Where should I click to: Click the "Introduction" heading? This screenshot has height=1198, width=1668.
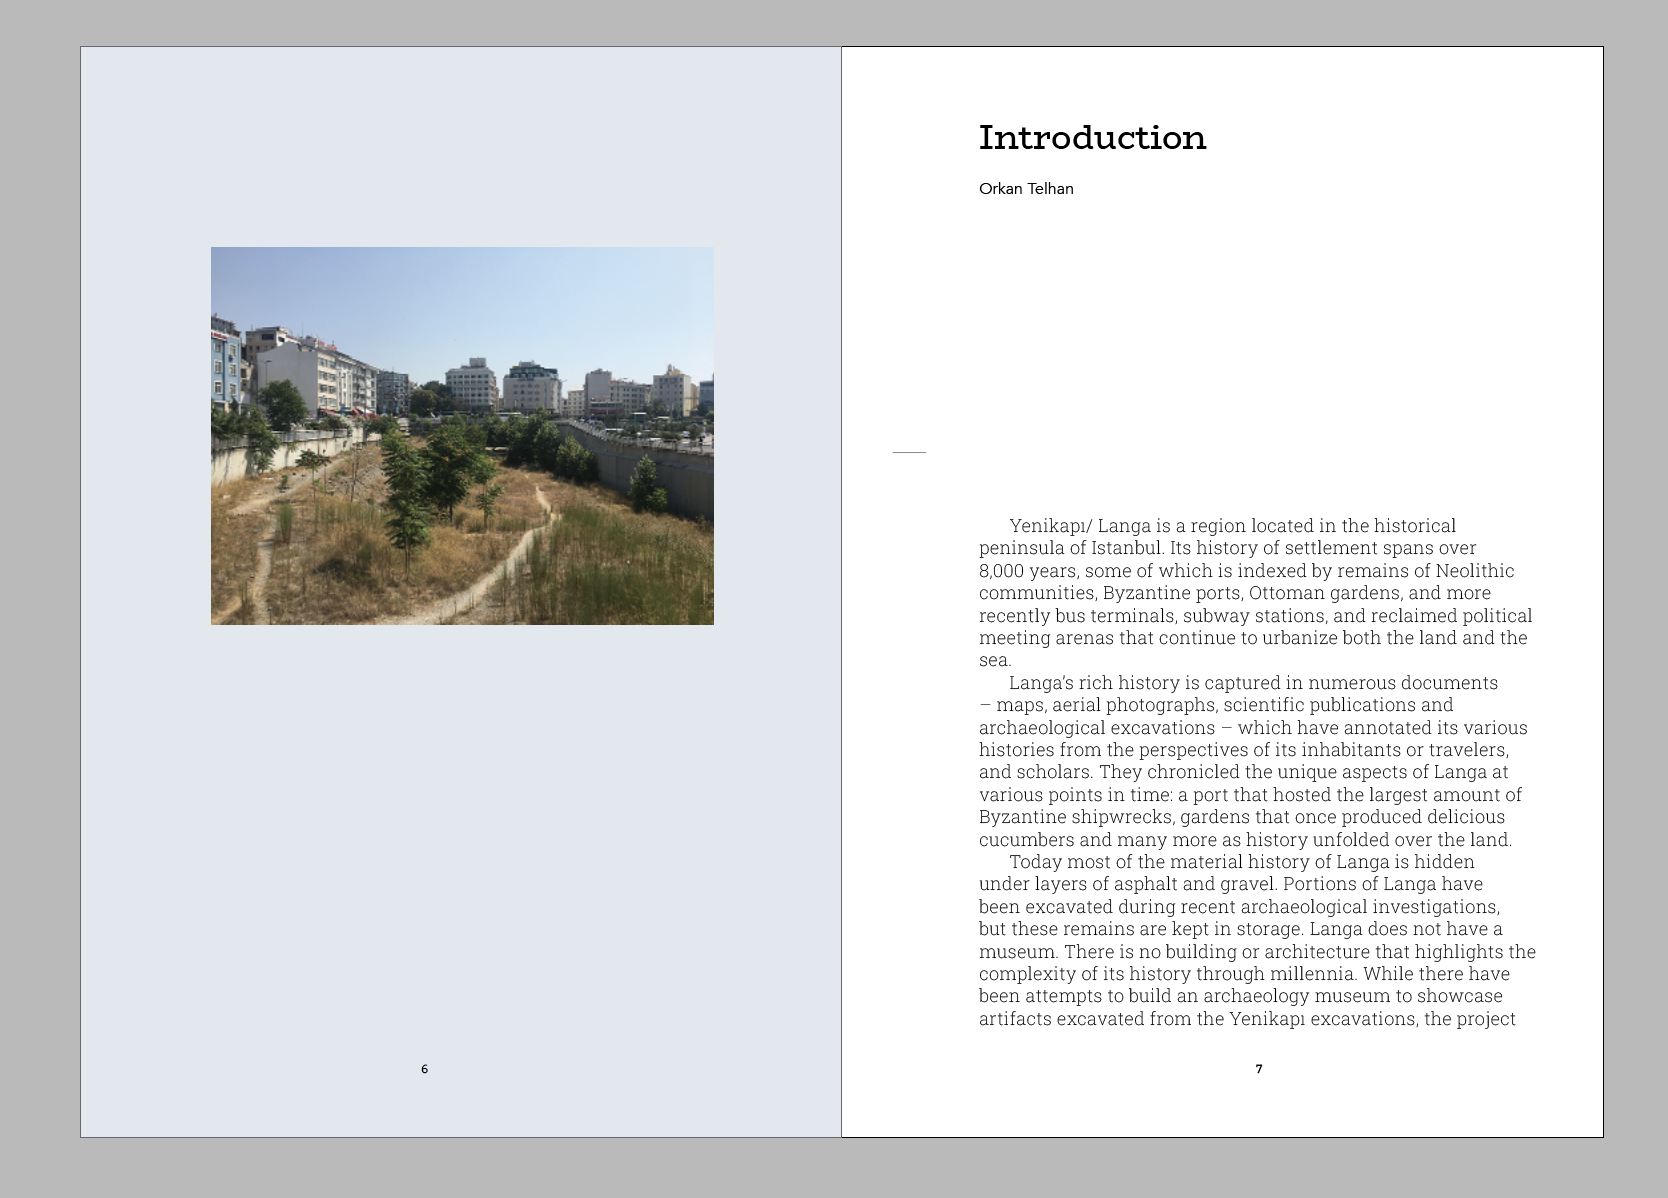(x=1092, y=138)
